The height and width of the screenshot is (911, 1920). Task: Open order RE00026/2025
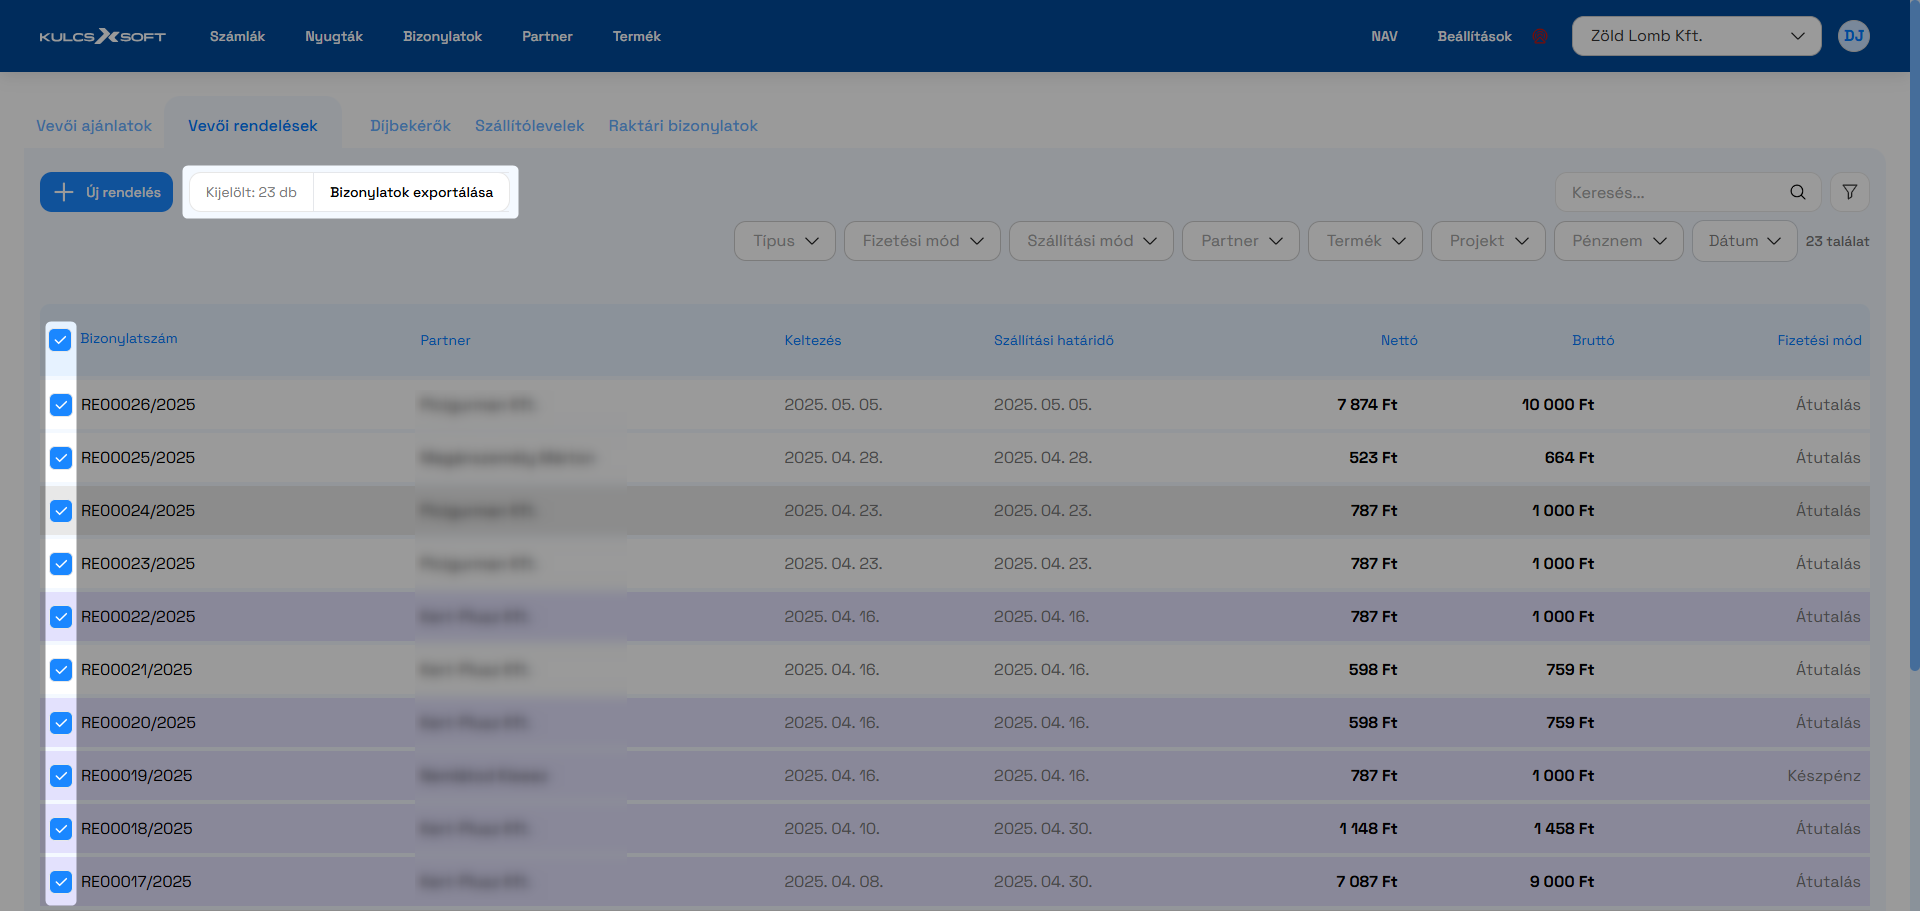tap(138, 405)
